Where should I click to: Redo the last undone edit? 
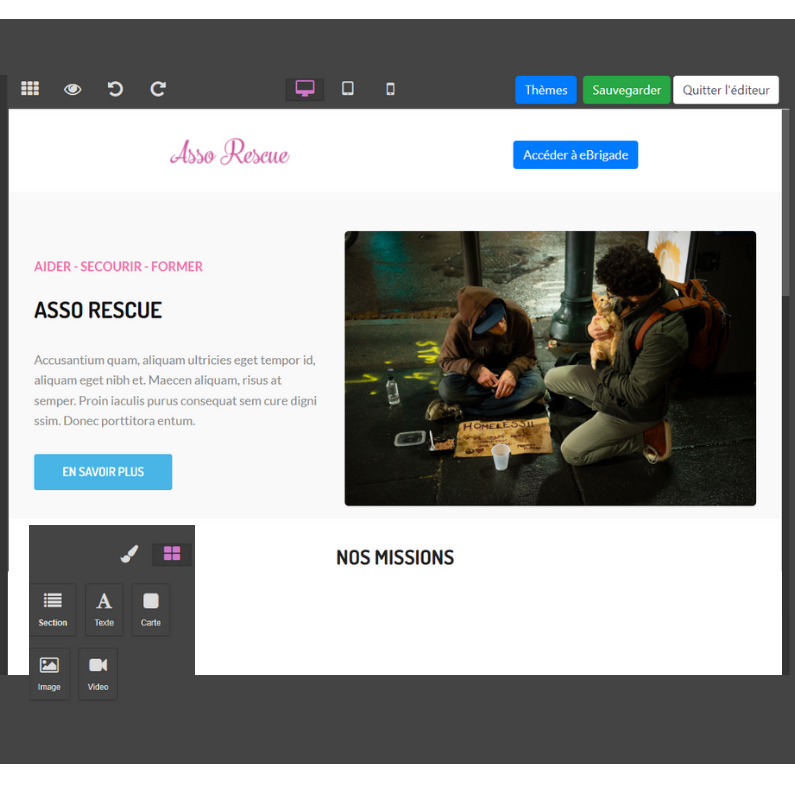(x=158, y=89)
